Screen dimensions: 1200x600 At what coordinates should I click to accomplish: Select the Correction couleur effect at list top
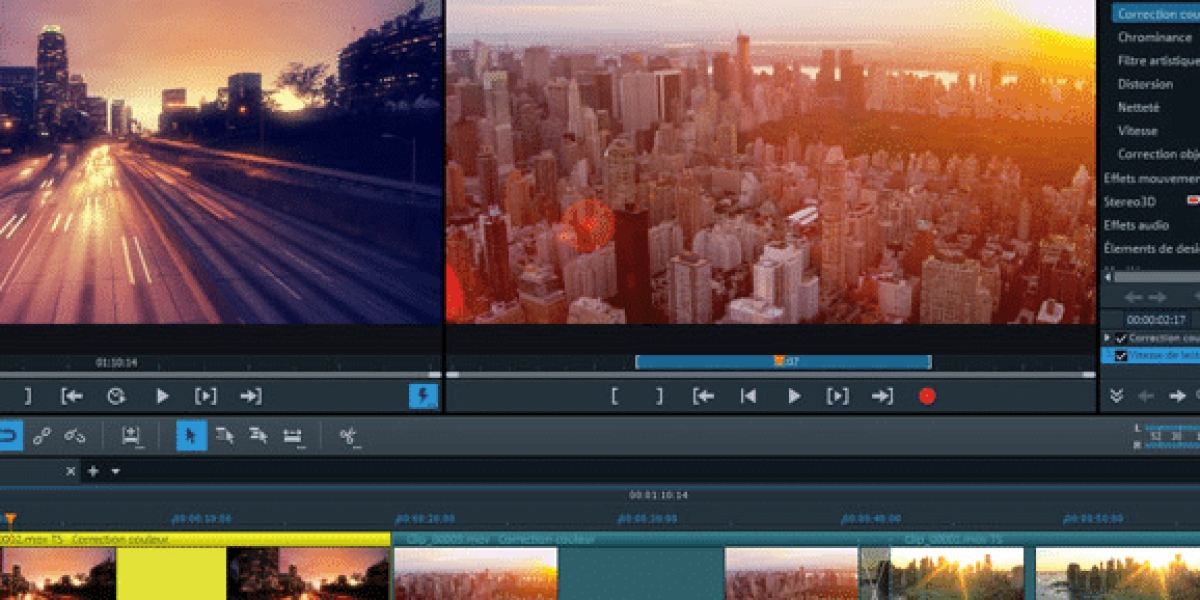[1155, 14]
